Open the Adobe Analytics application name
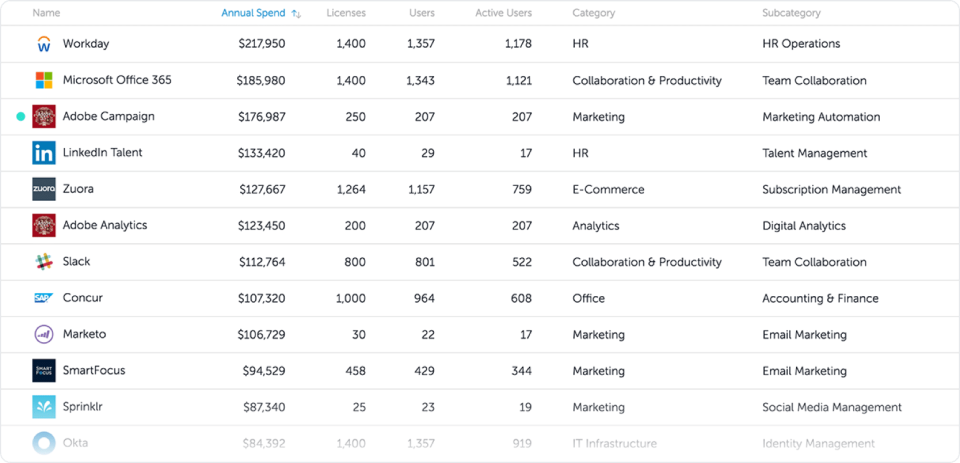The image size is (960, 463). pos(105,225)
